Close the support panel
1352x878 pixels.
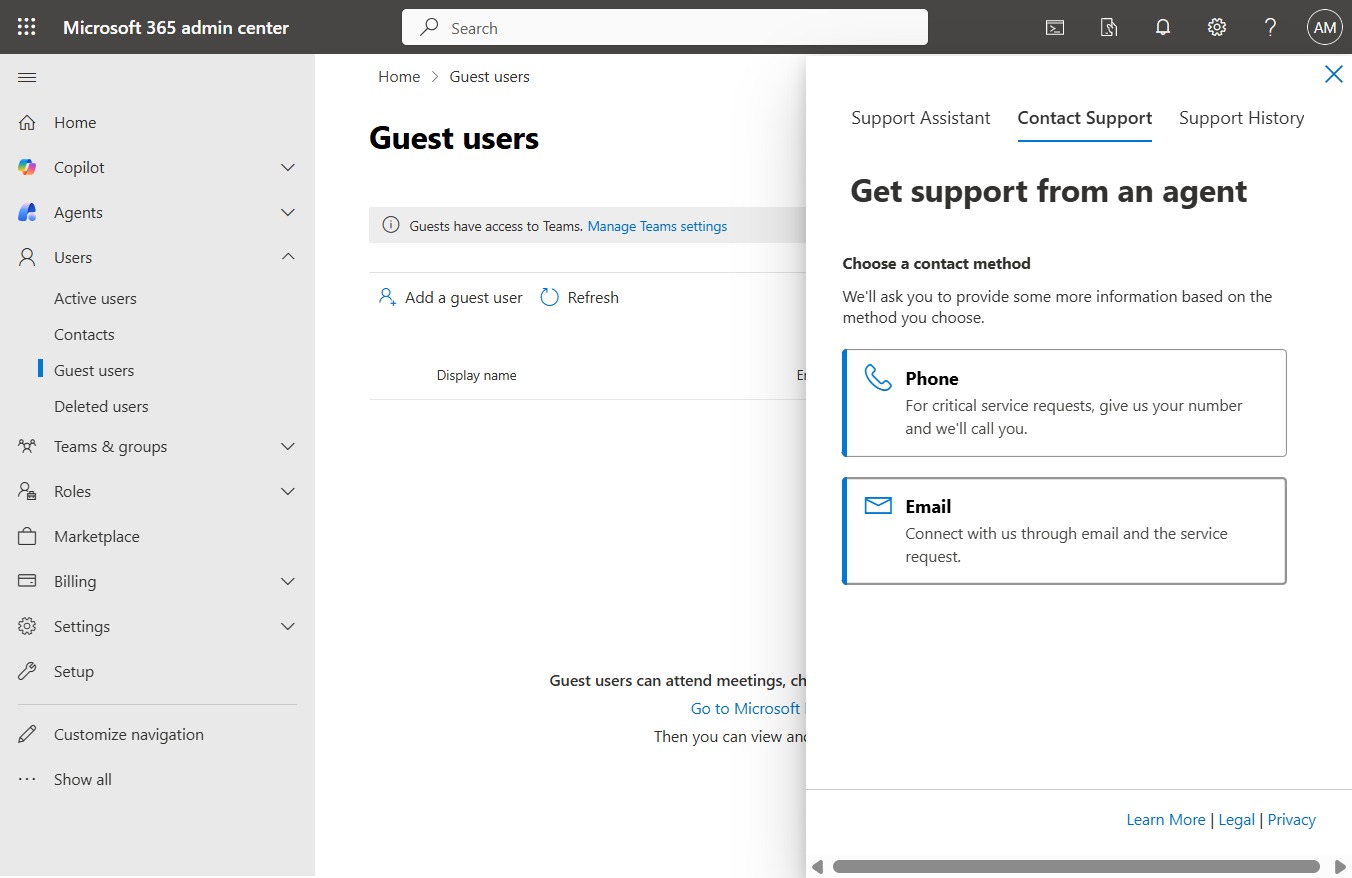pos(1333,74)
